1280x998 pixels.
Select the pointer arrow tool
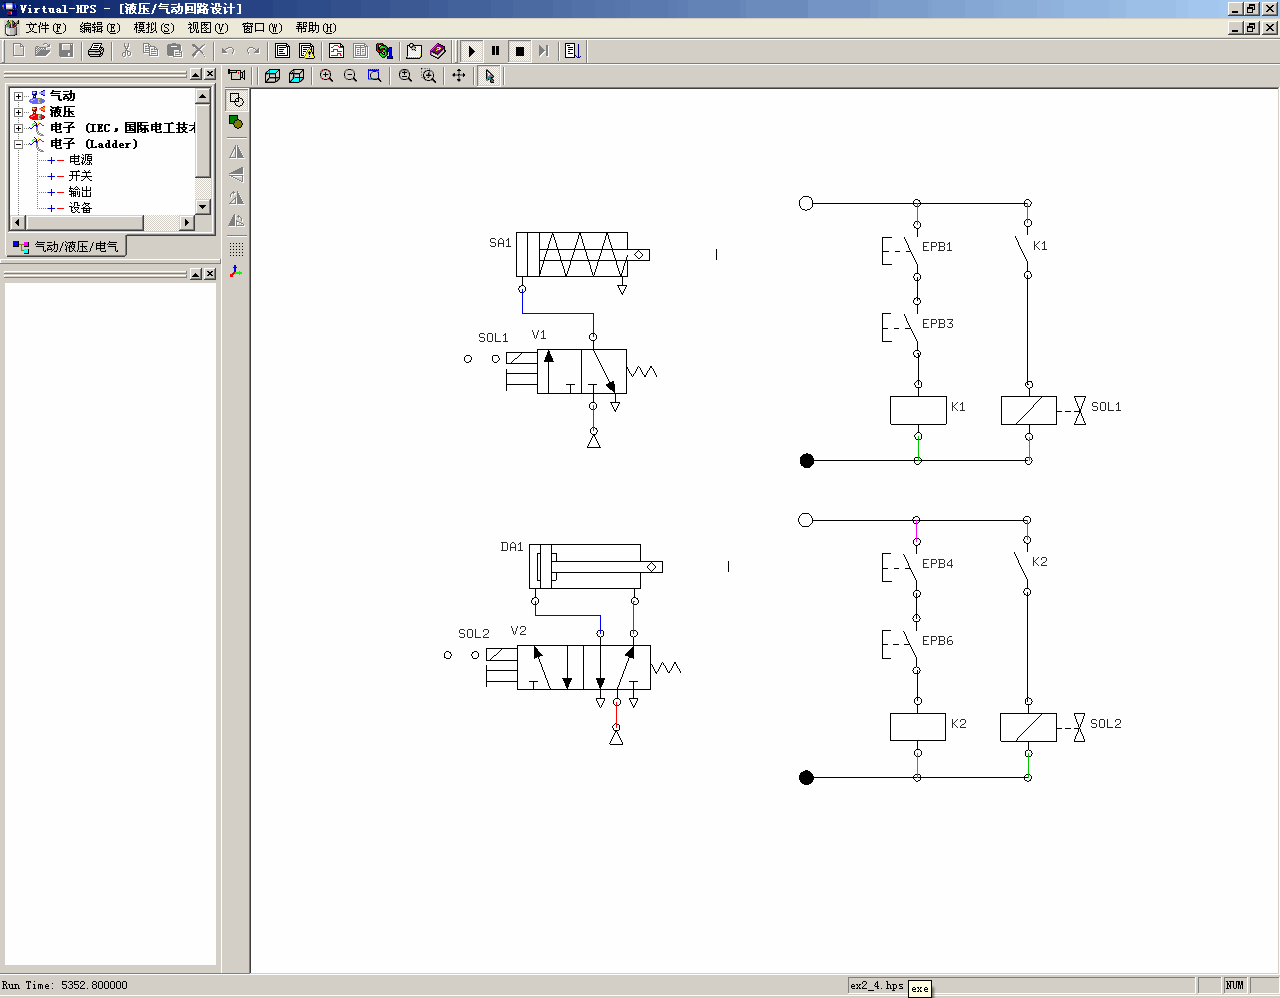click(489, 76)
